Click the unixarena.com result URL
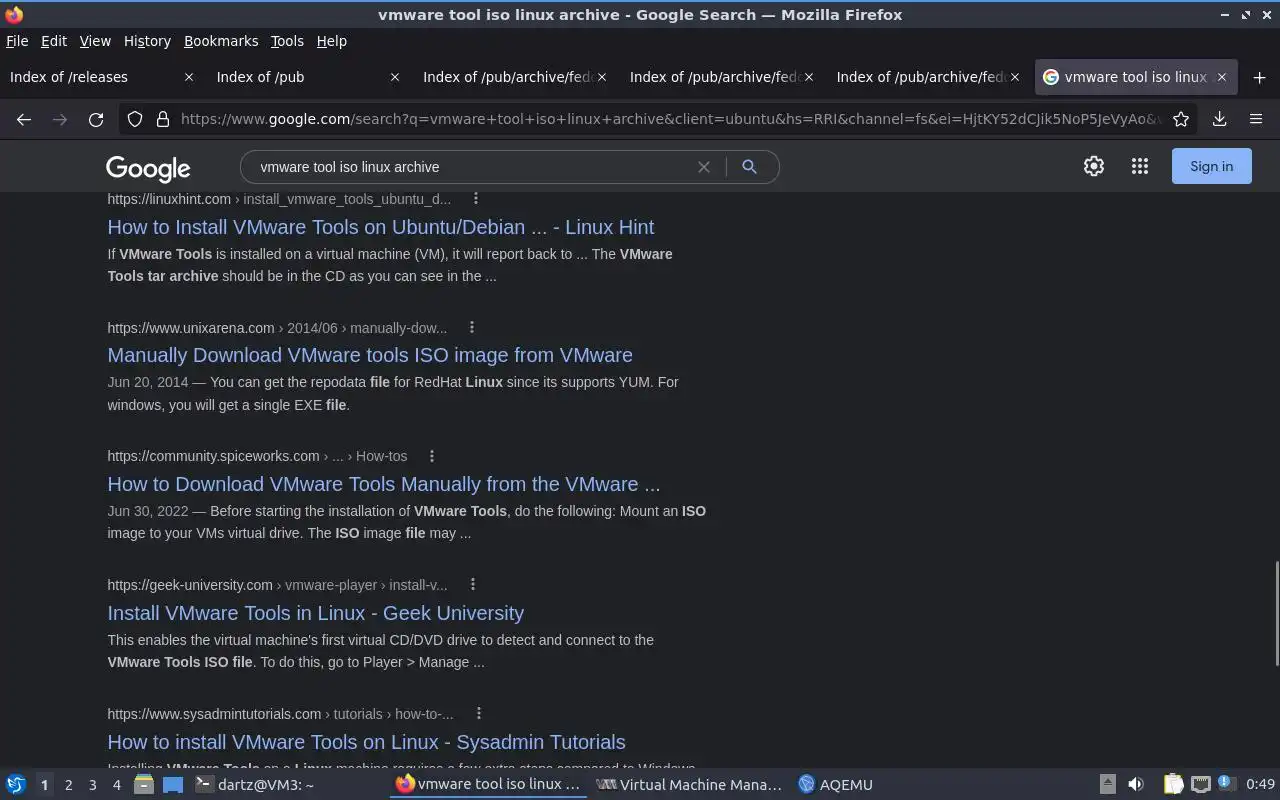Screen dimensions: 1280x800 coord(277,328)
